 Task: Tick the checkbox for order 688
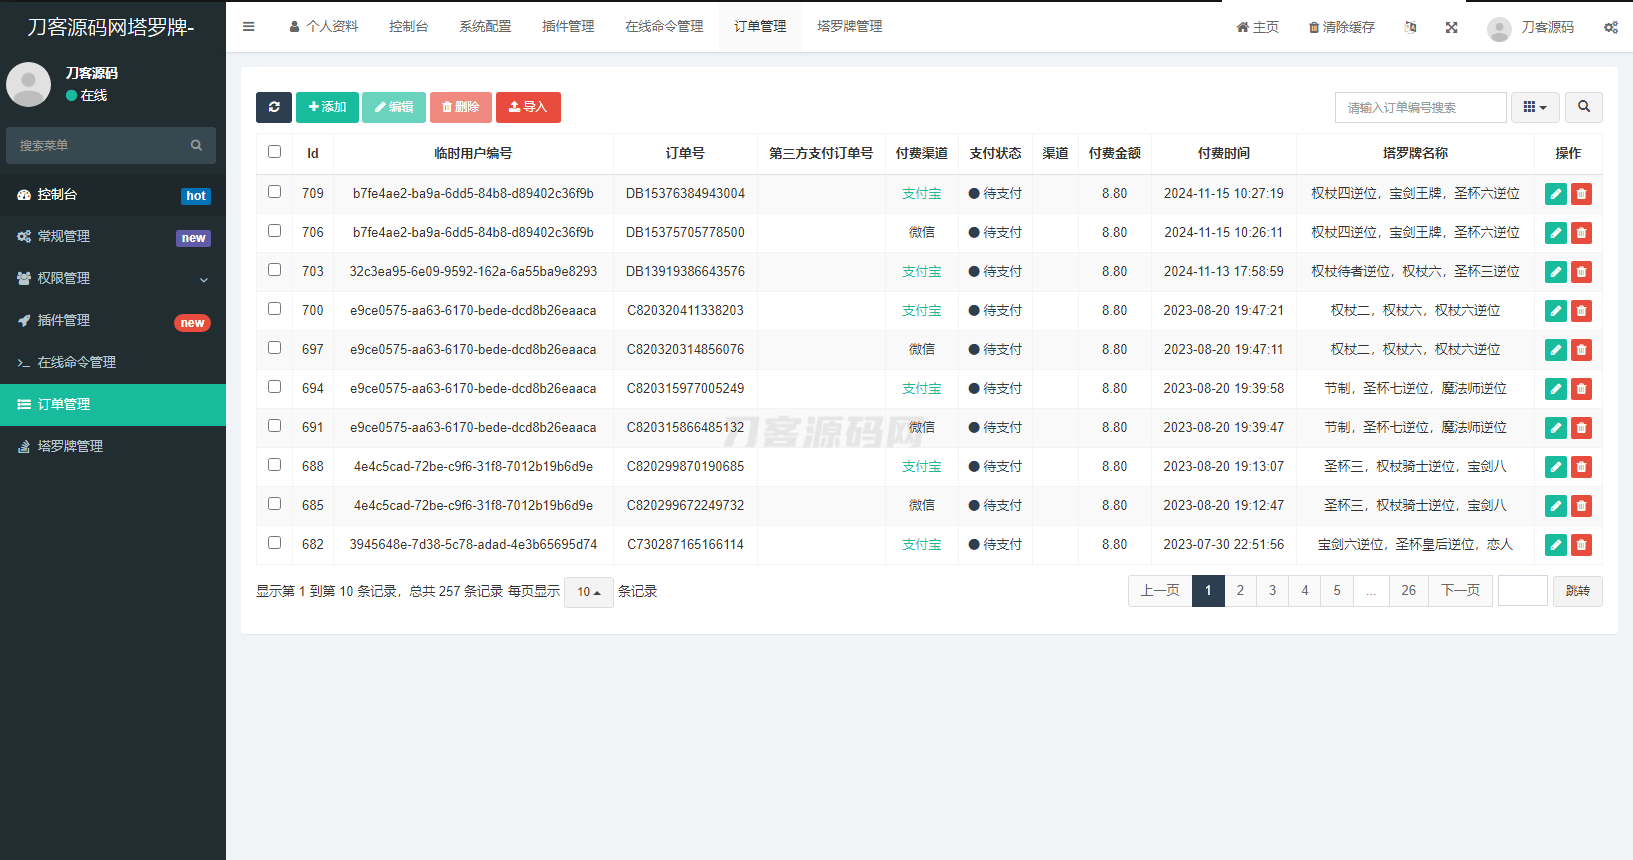(x=274, y=465)
